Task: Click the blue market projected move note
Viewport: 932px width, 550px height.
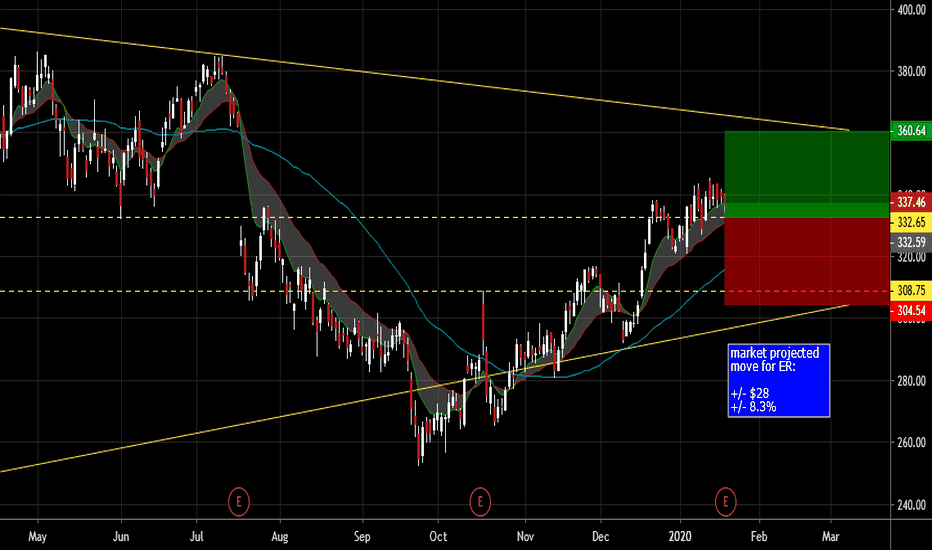Action: [x=779, y=381]
